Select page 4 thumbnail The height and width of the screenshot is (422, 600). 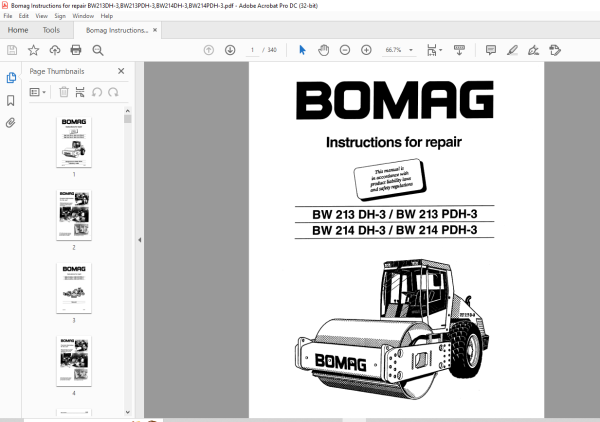click(x=74, y=361)
